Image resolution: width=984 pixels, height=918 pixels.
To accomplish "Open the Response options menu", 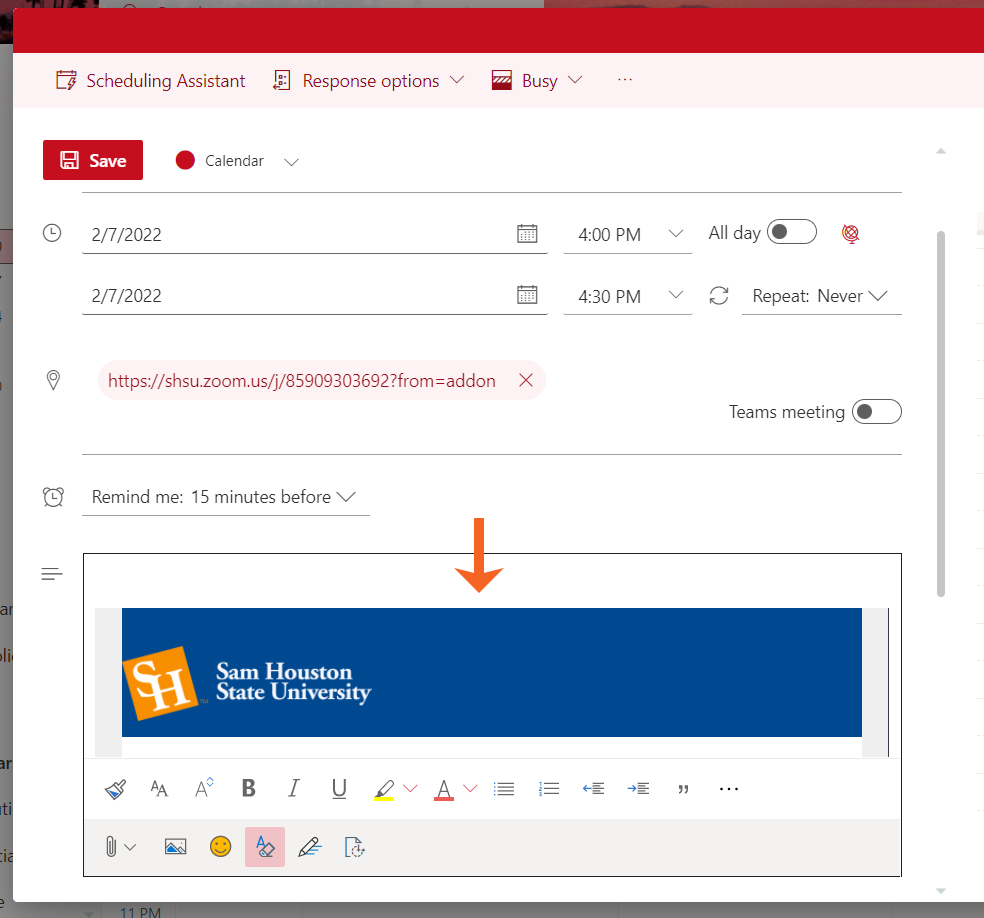I will click(x=369, y=81).
